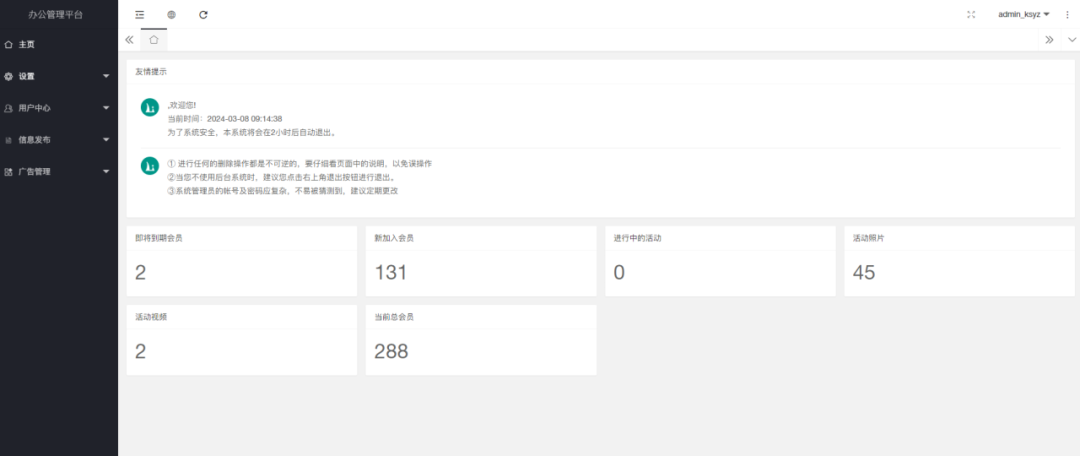Image resolution: width=1080 pixels, height=456 pixels.
Task: Click the avatar icon beside the safety tips
Action: point(150,165)
